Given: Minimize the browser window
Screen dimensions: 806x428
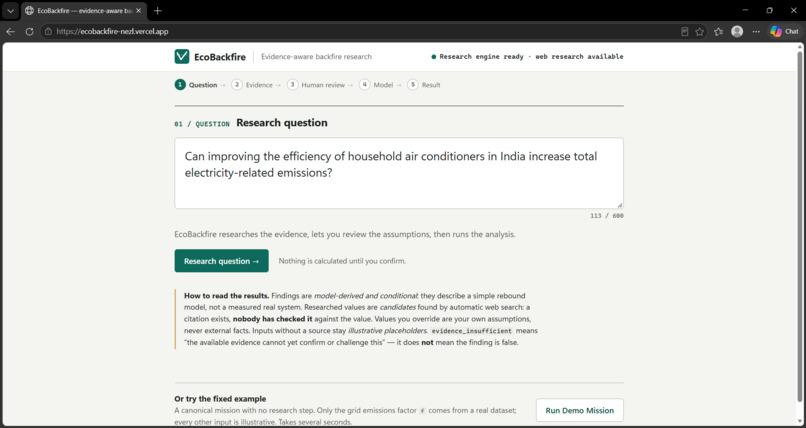Looking at the screenshot, I should click(x=746, y=10).
